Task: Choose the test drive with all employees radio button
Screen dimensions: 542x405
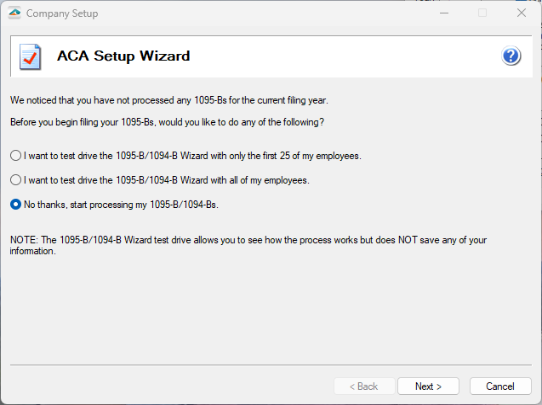Action: pyautogui.click(x=16, y=180)
